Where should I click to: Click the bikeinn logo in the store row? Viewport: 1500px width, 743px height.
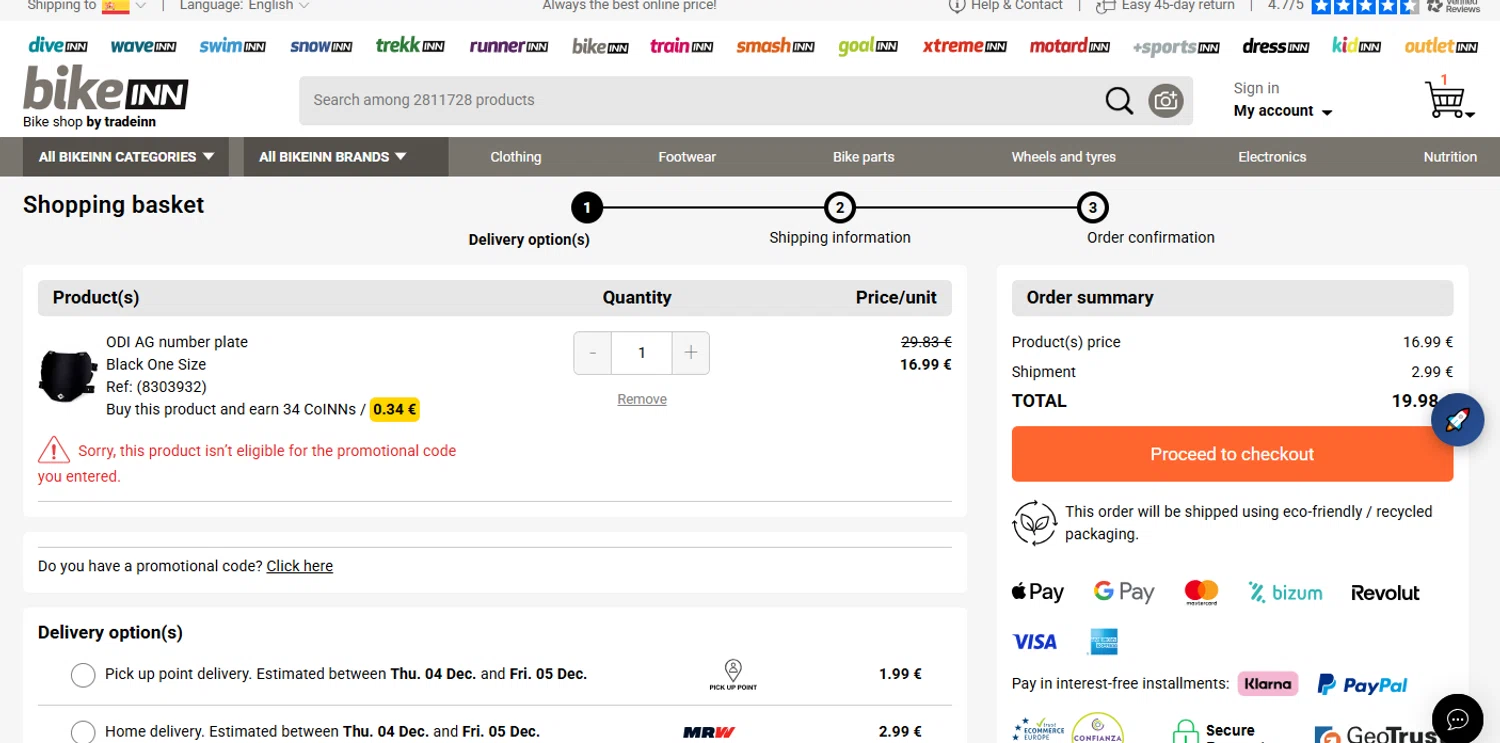[x=600, y=46]
